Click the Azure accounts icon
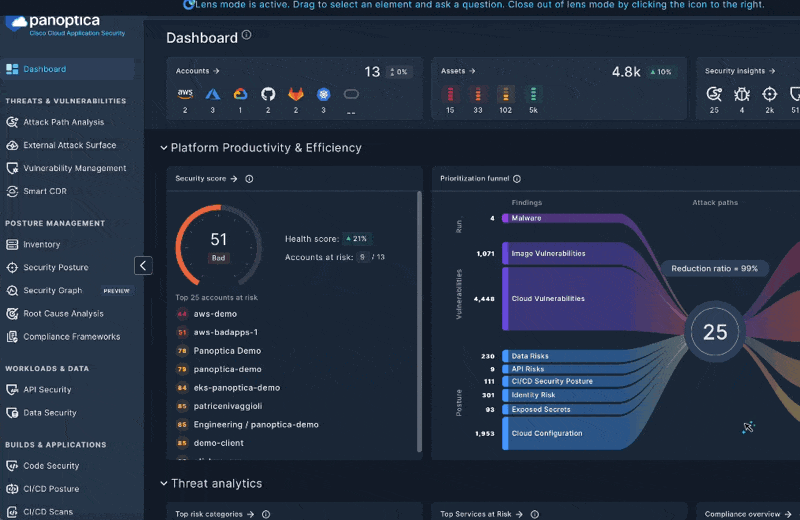 [x=213, y=94]
